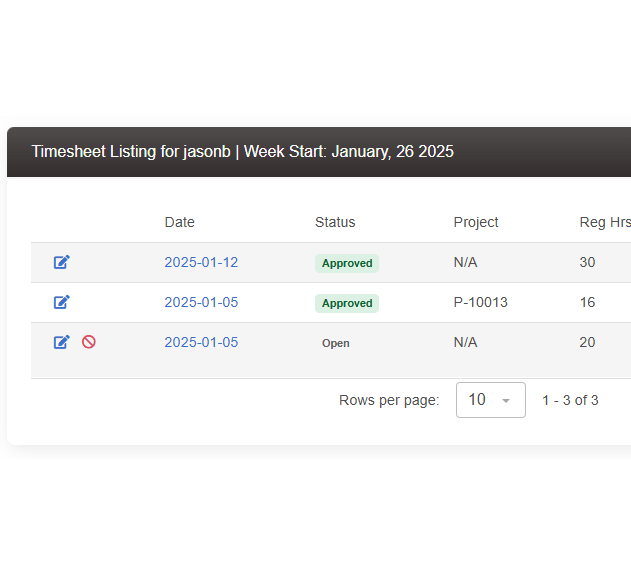The height and width of the screenshot is (576, 631).
Task: Click the Open status label
Action: point(336,343)
